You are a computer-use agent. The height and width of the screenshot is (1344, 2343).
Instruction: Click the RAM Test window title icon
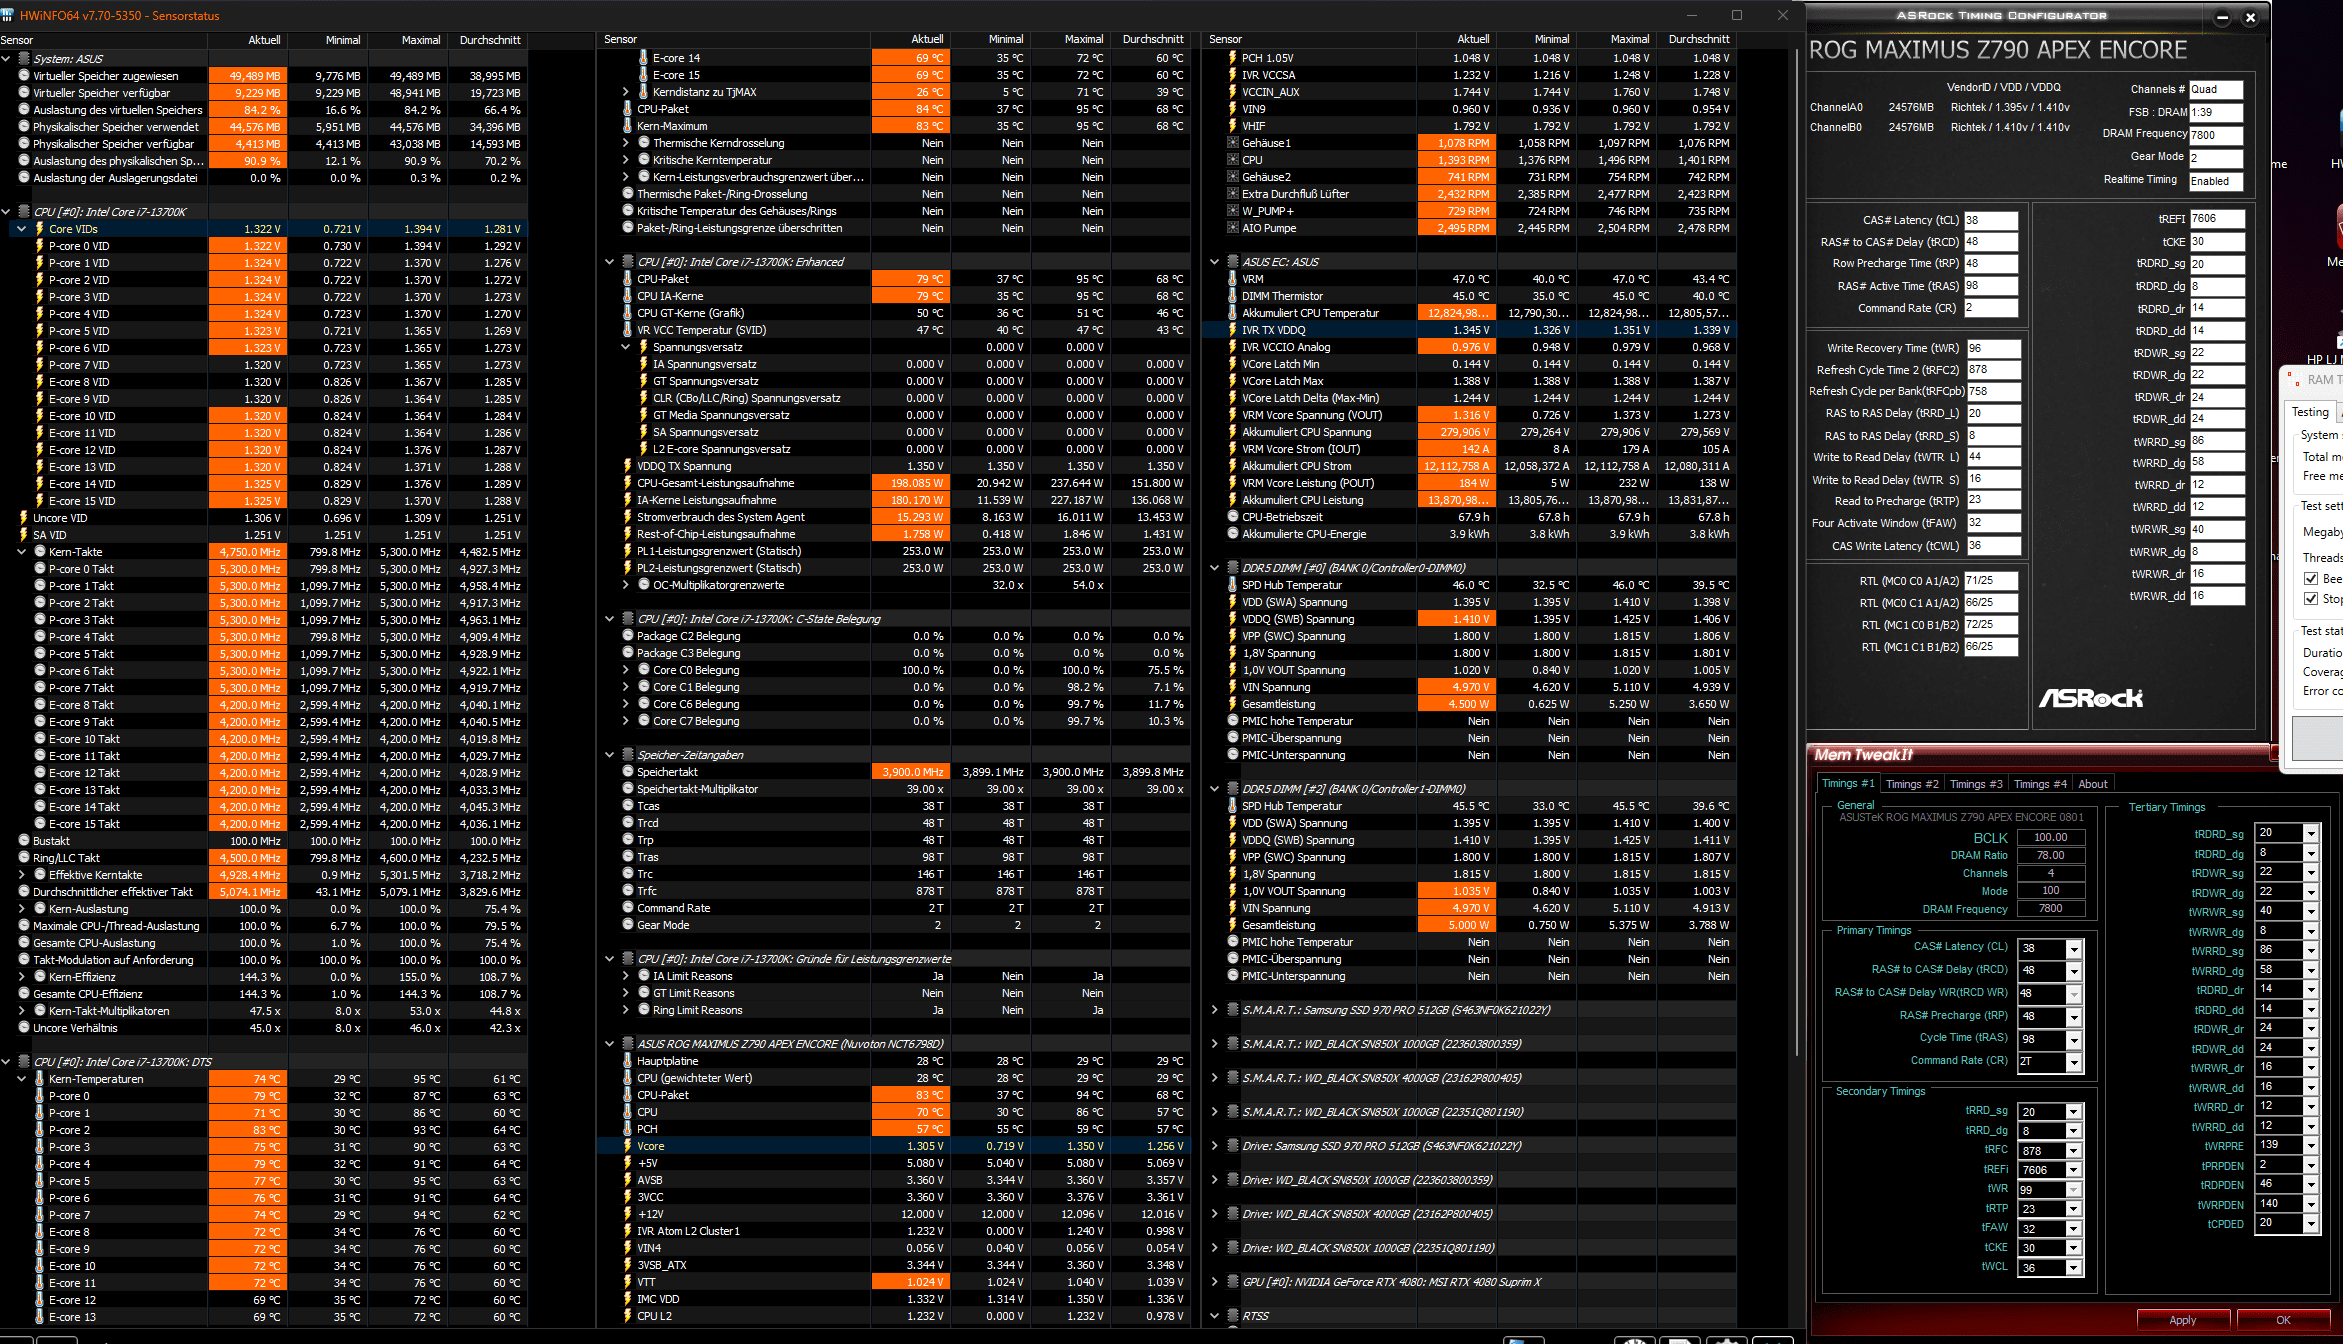click(2294, 380)
